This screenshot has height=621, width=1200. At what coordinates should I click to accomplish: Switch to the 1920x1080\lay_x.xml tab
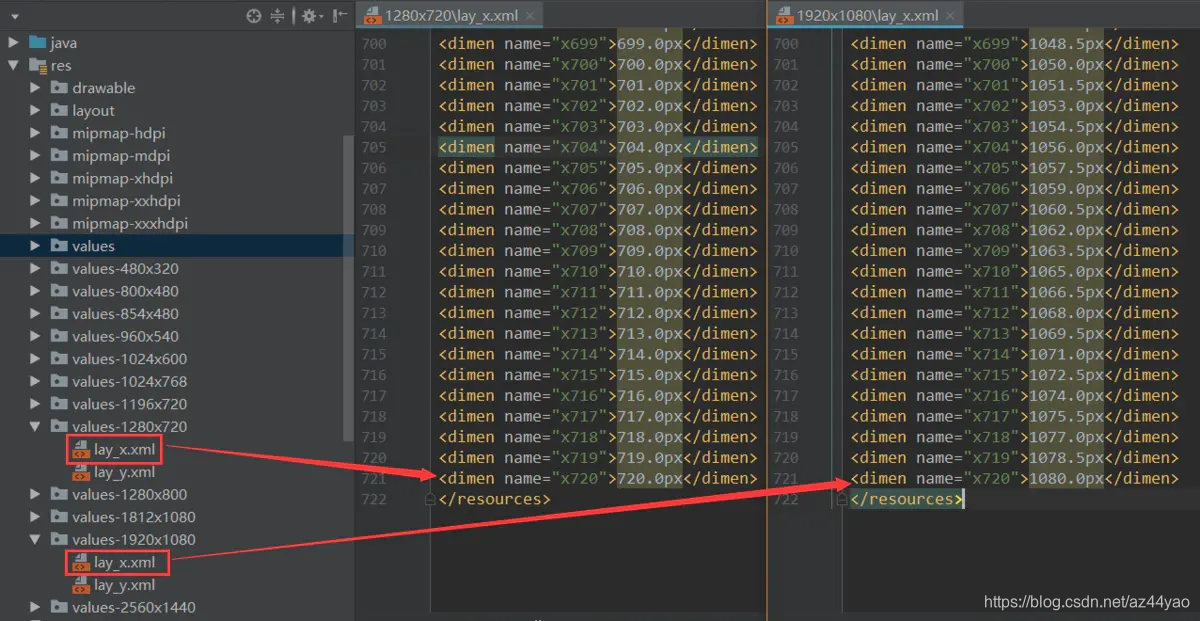[x=866, y=15]
